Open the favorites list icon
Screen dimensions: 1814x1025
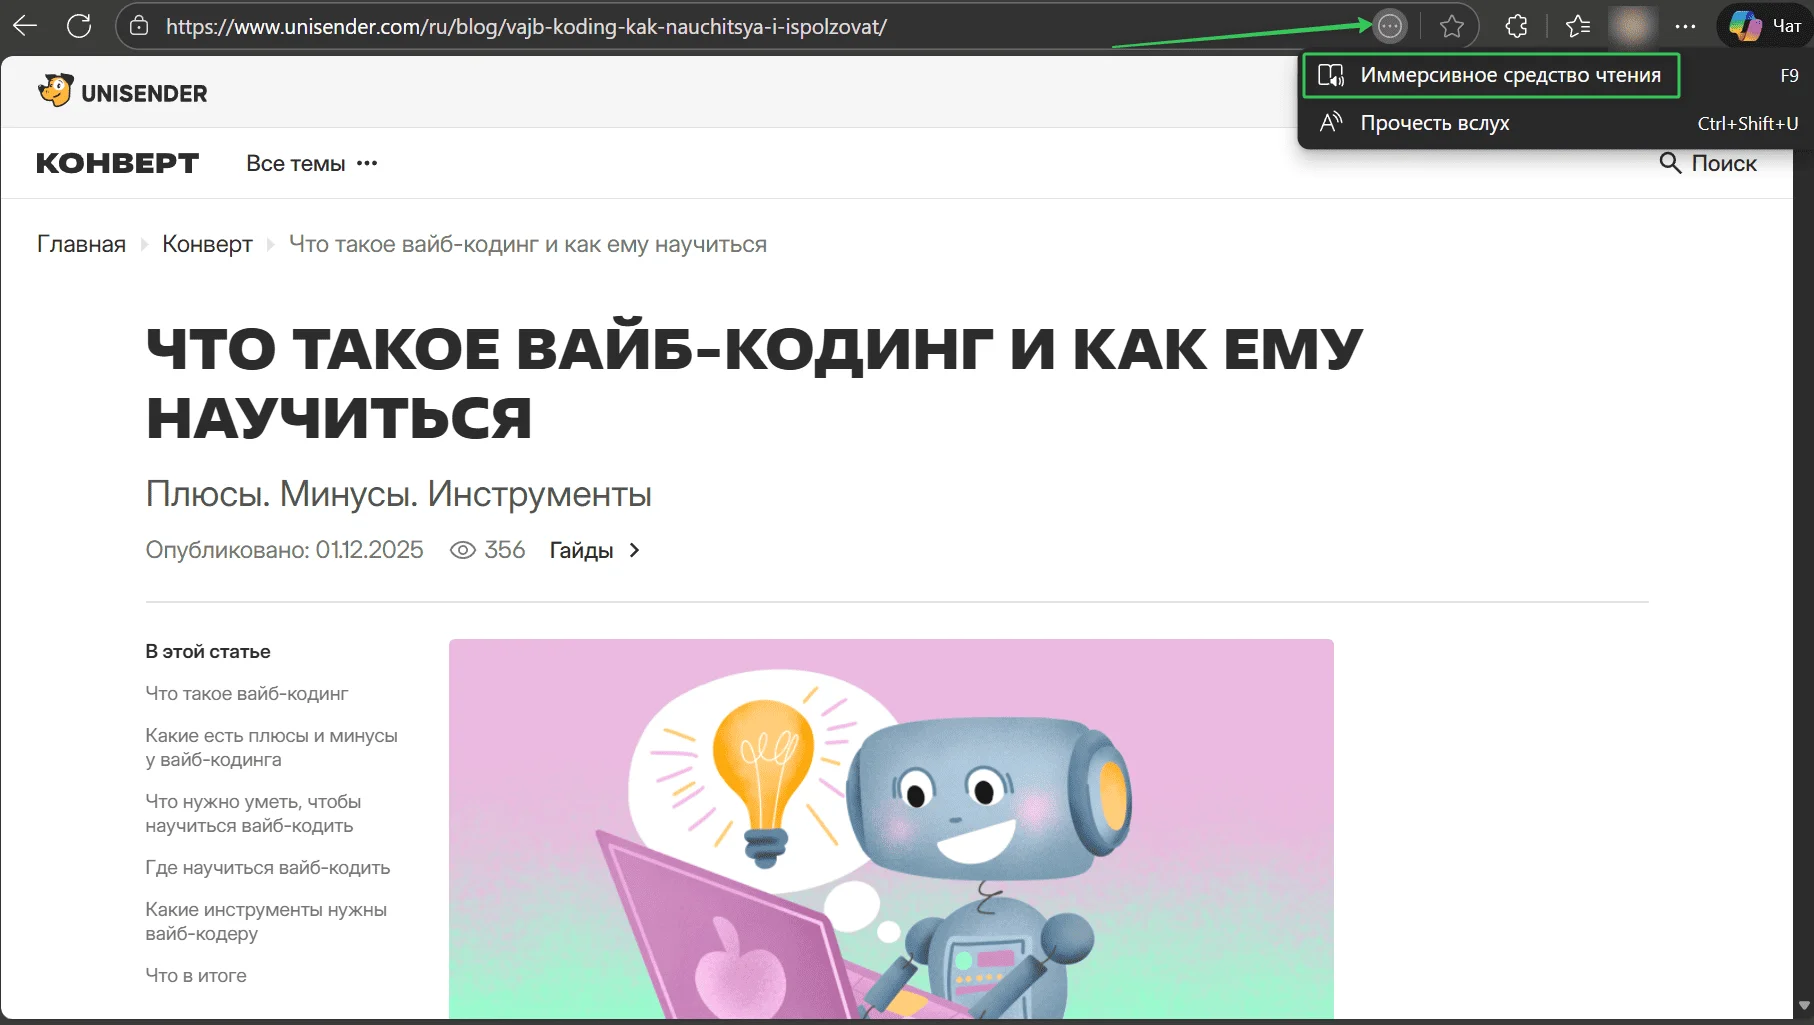coord(1578,26)
